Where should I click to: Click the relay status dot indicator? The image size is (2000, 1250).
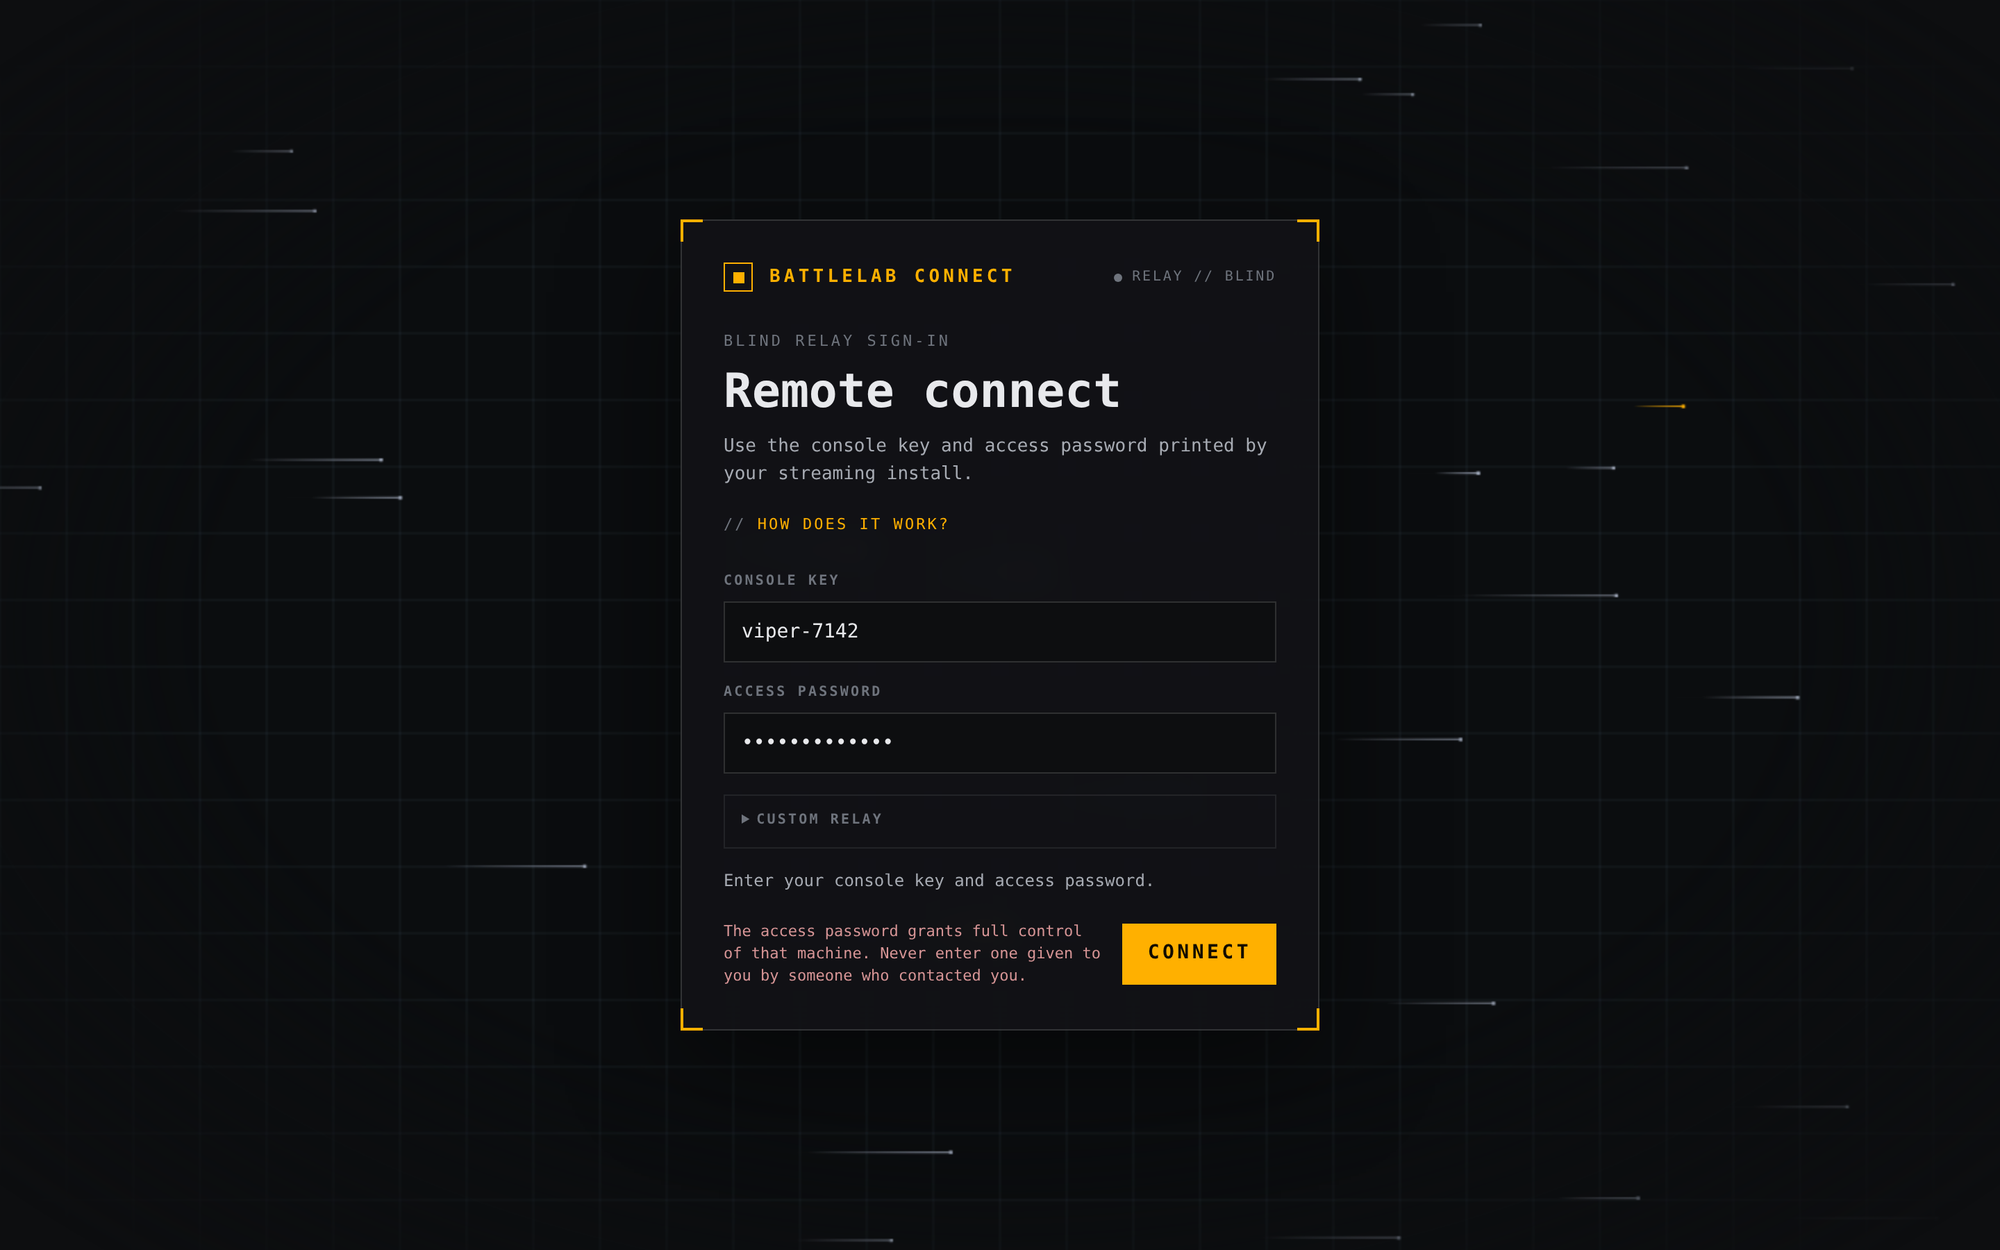point(1118,277)
